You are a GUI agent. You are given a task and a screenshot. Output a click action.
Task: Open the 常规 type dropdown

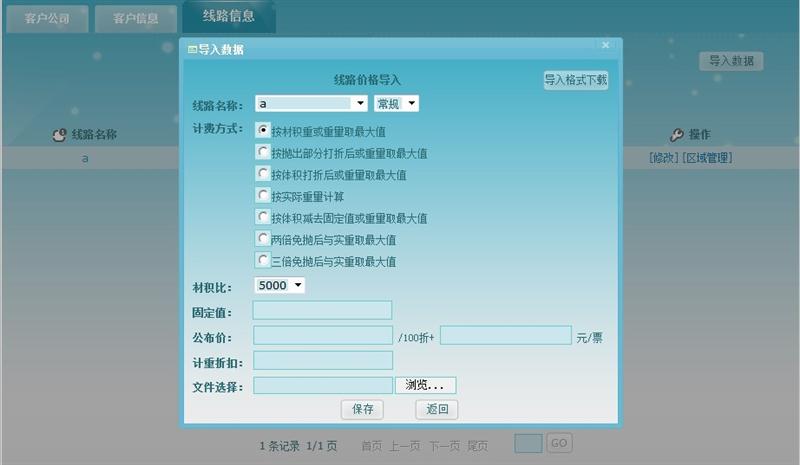tap(396, 104)
